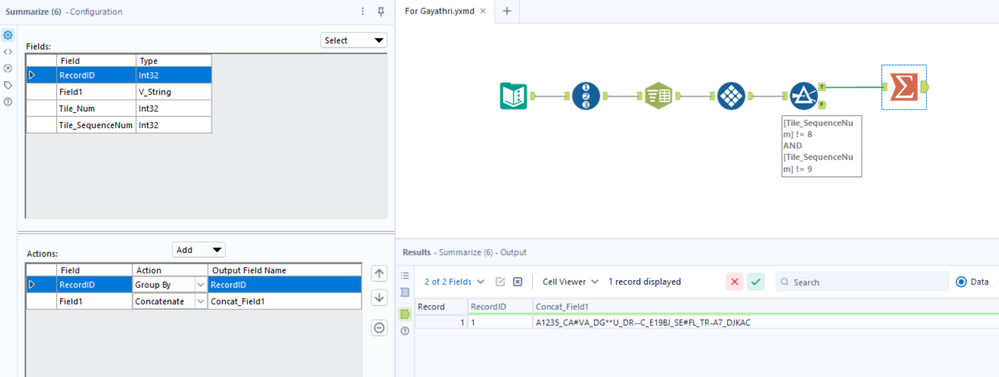The height and width of the screenshot is (377, 999).
Task: Click the Filter tool's False output anchor
Action: 823,104
